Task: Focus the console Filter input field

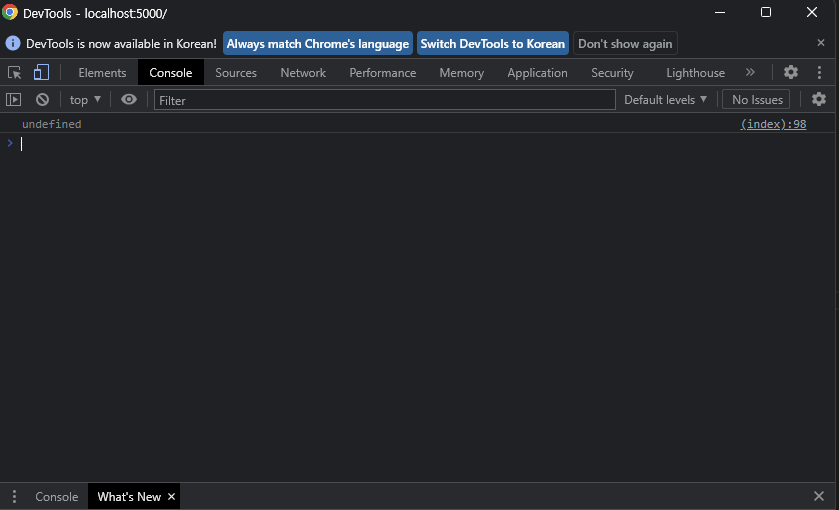Action: [385, 100]
